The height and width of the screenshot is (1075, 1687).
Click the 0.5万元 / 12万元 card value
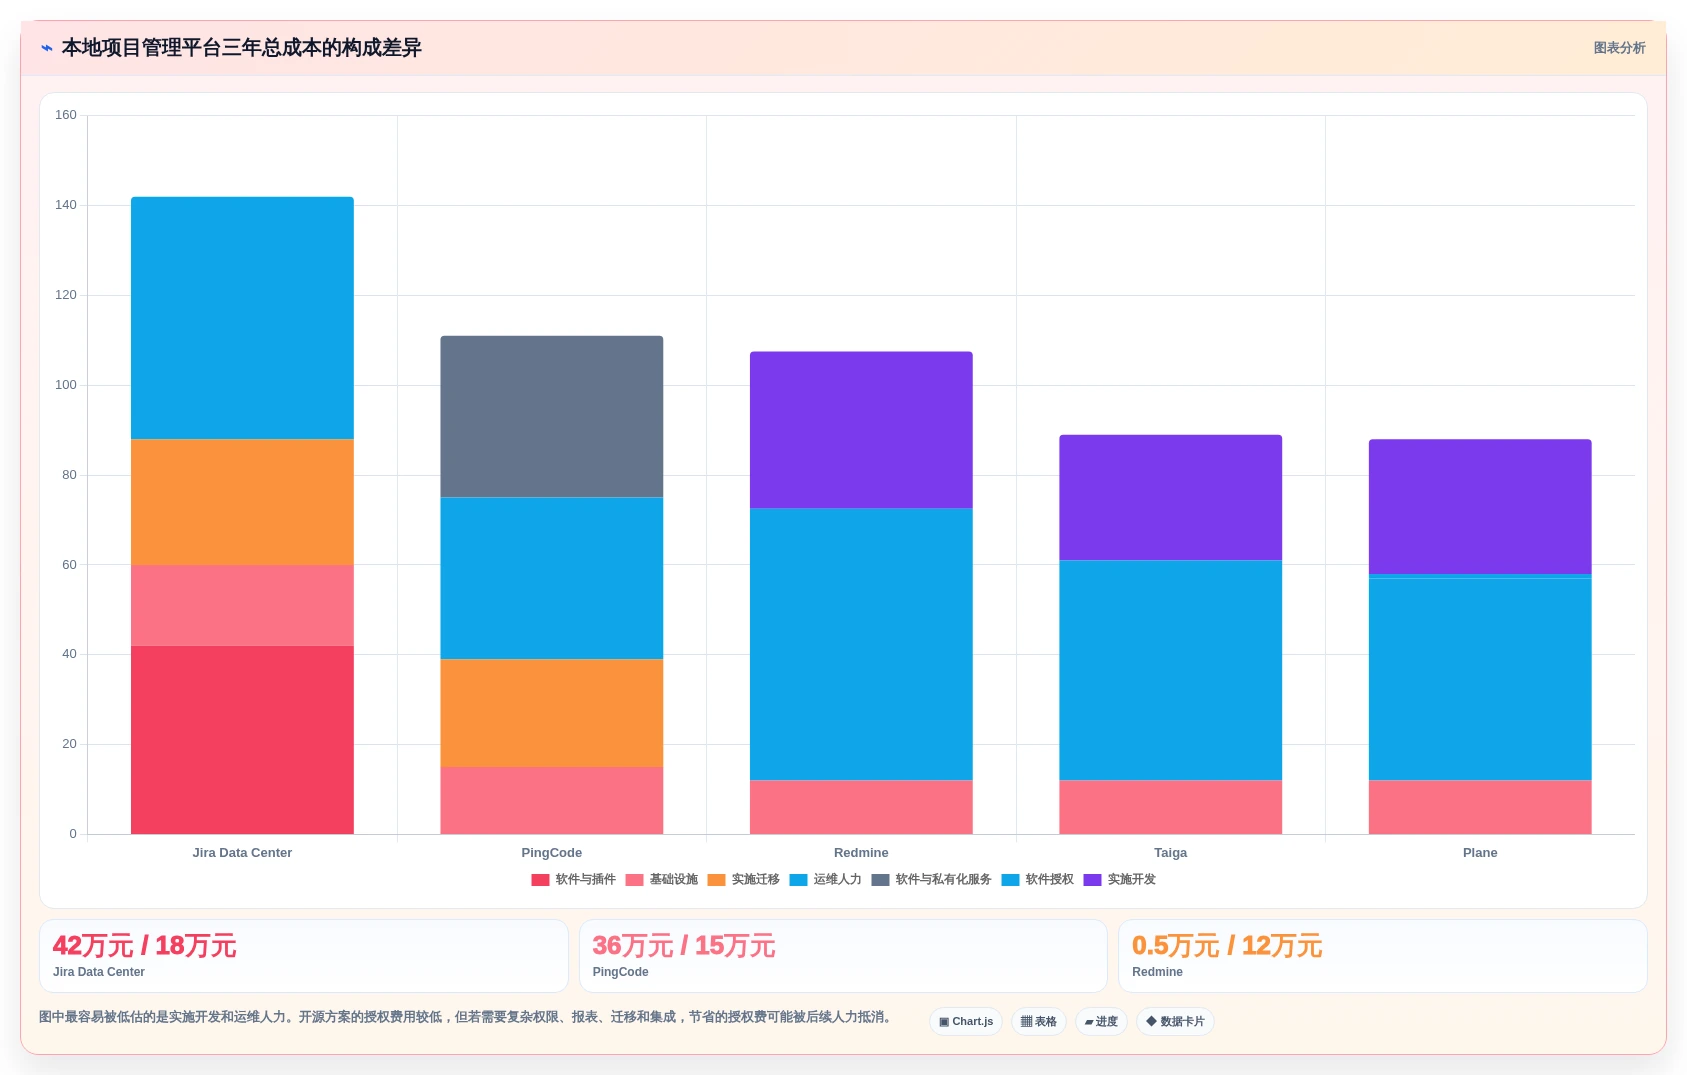[1227, 946]
